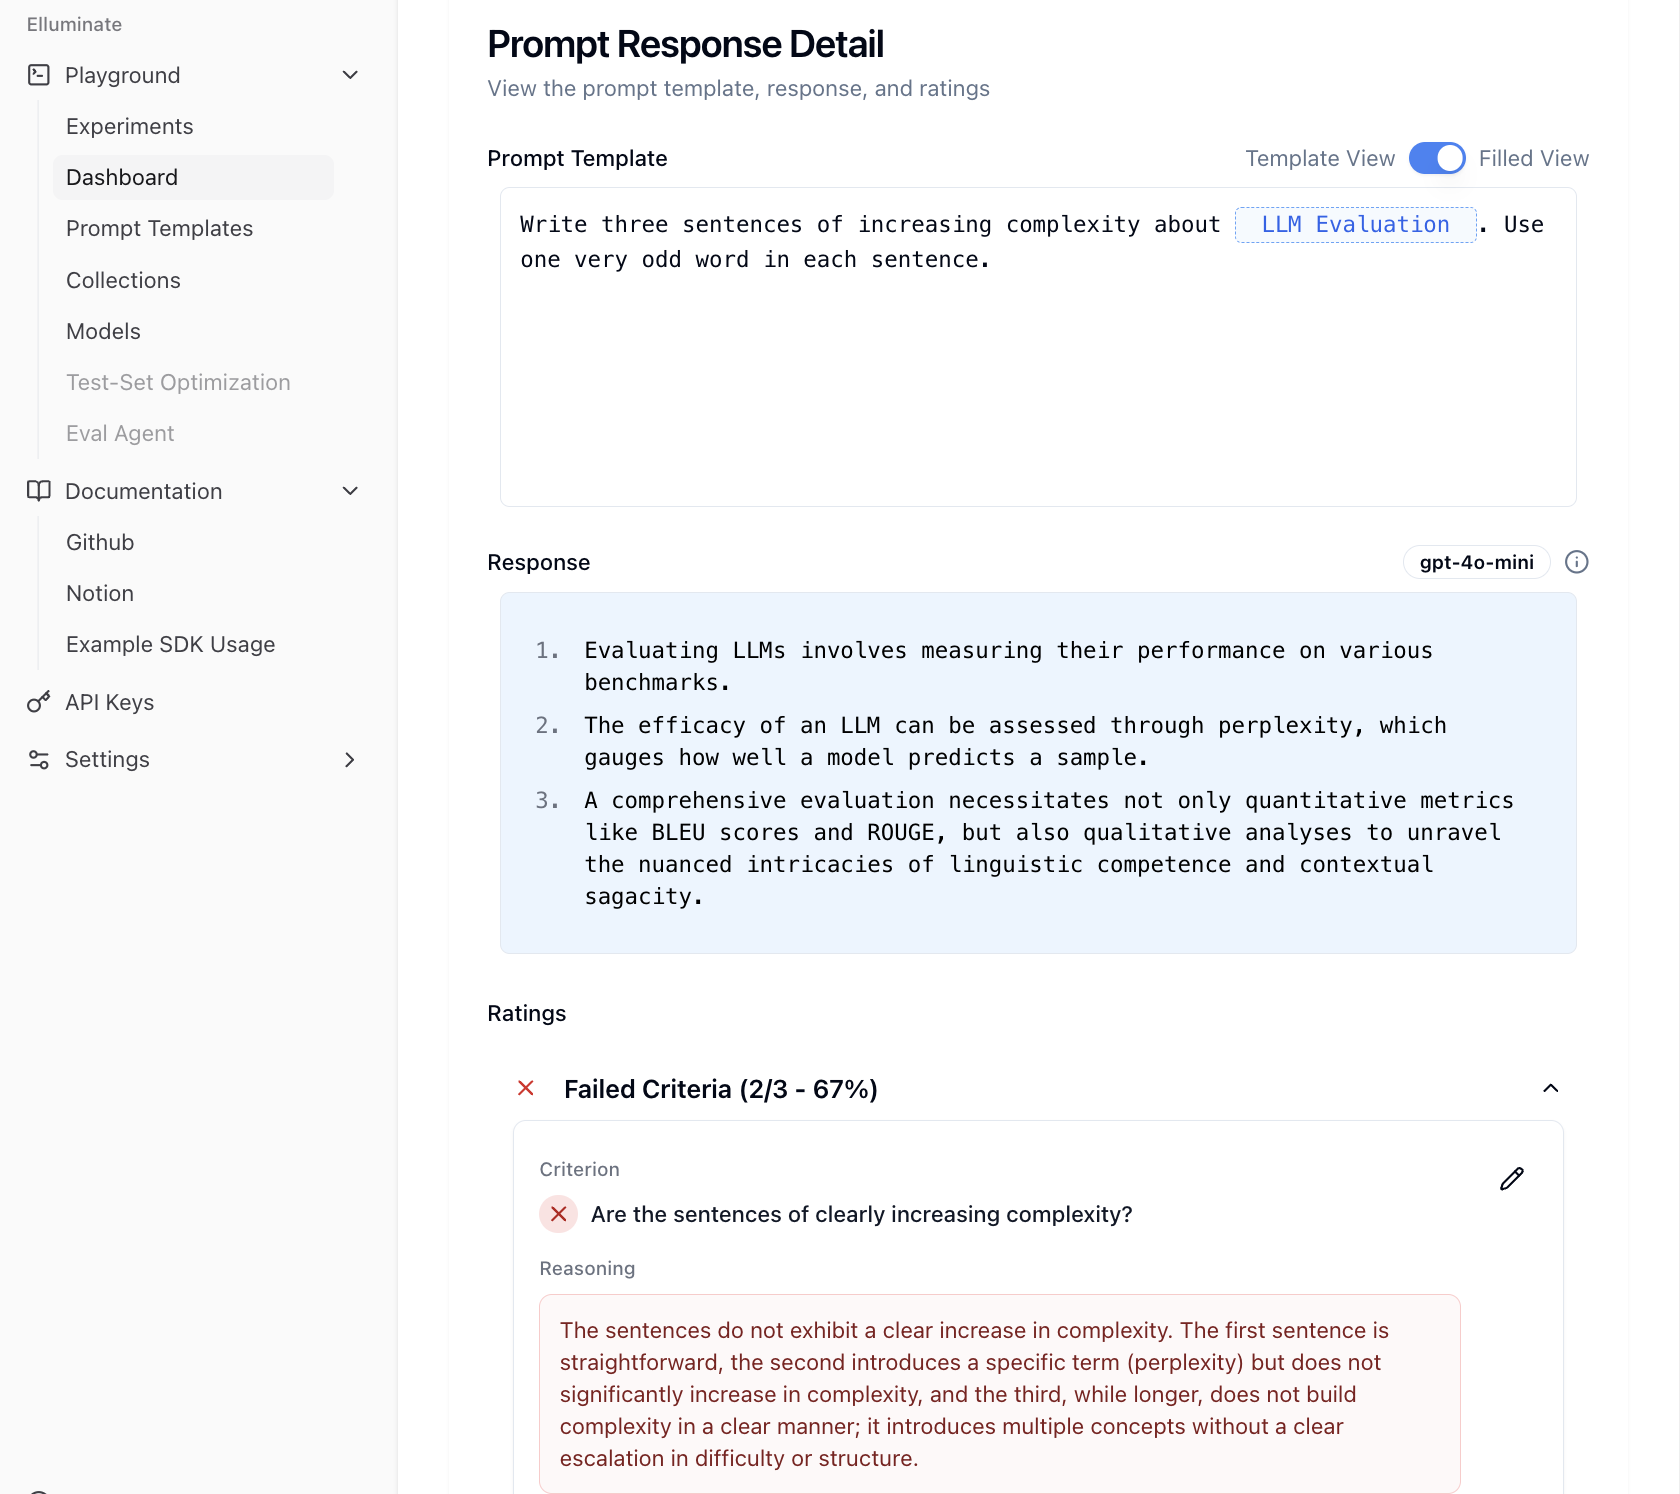Viewport: 1680px width, 1494px height.
Task: Click the Documentation label
Action: (144, 491)
